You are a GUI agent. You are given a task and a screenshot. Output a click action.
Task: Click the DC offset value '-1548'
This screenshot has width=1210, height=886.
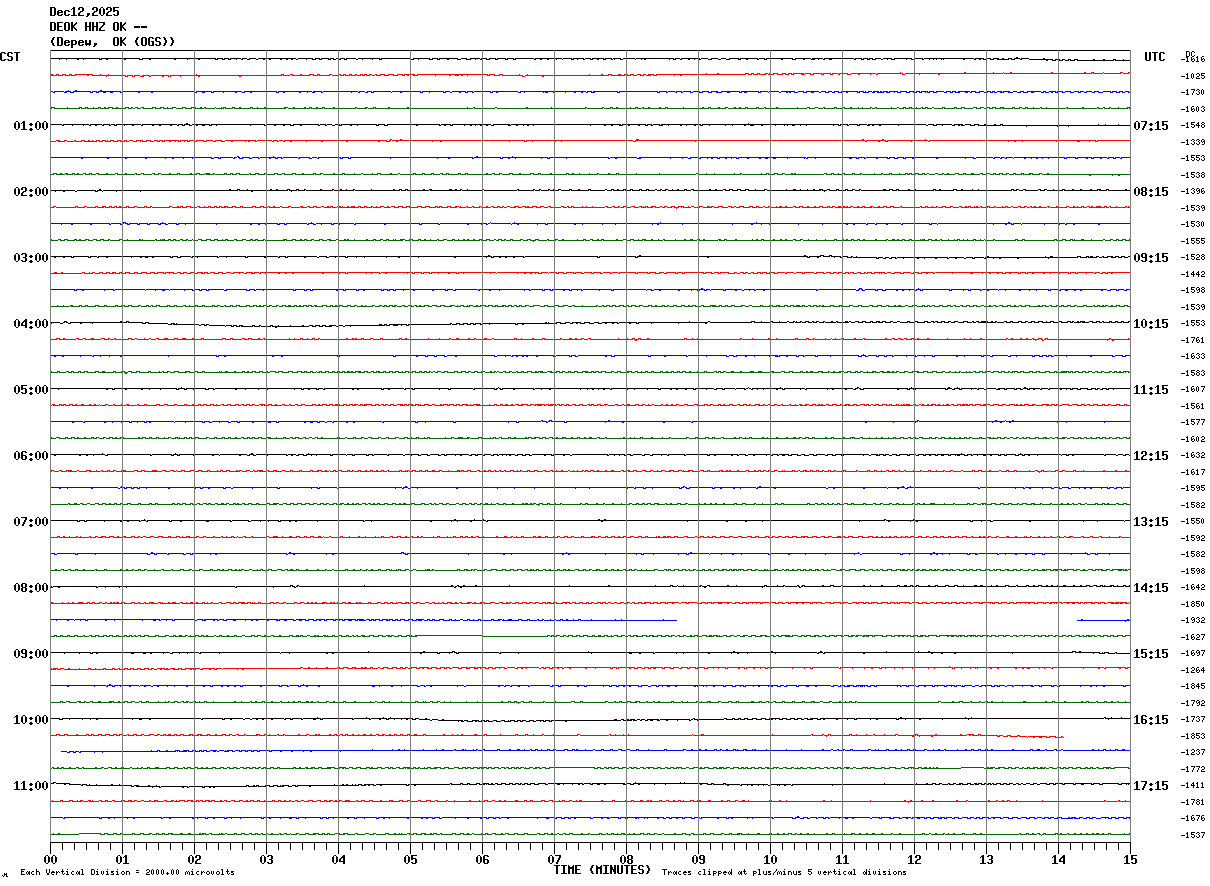pyautogui.click(x=1193, y=126)
